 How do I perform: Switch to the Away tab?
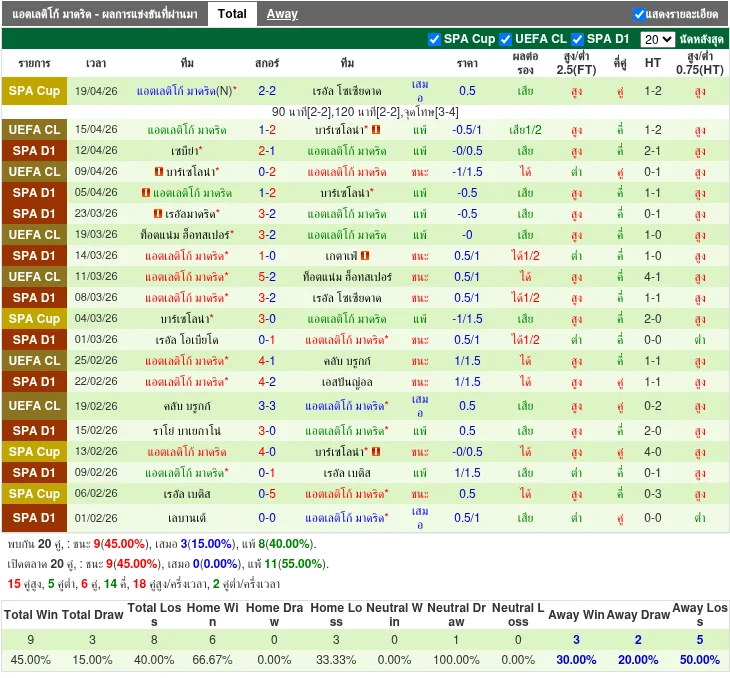pos(282,14)
